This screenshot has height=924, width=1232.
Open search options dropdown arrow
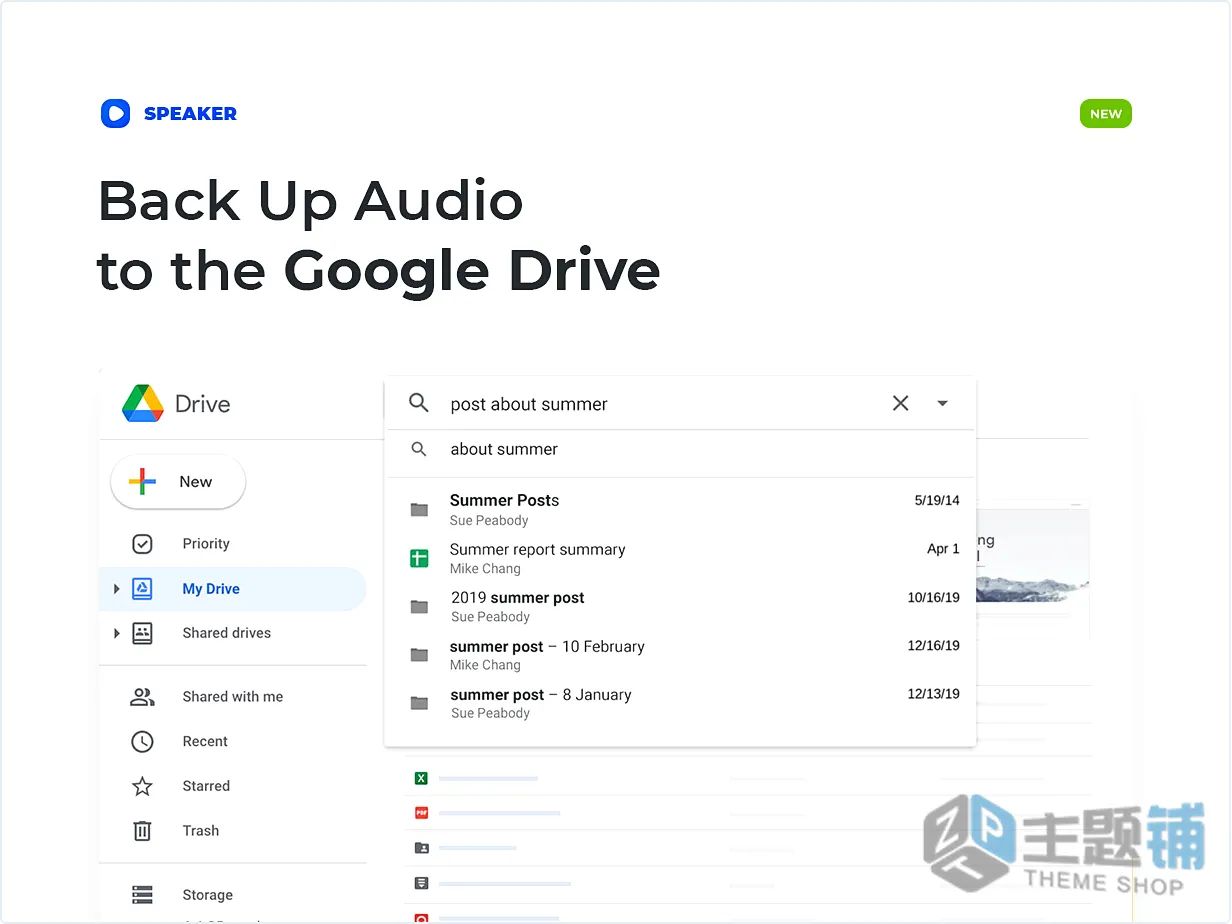[942, 403]
